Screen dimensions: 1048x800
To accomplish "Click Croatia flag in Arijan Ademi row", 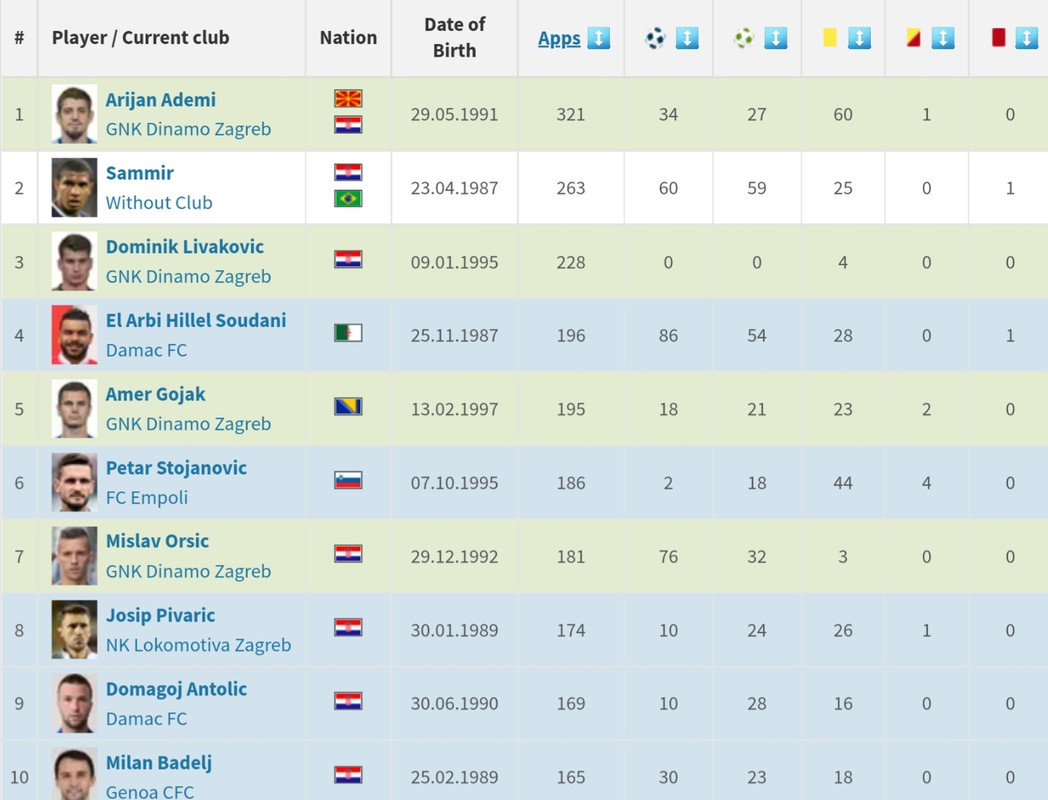I will pos(348,125).
